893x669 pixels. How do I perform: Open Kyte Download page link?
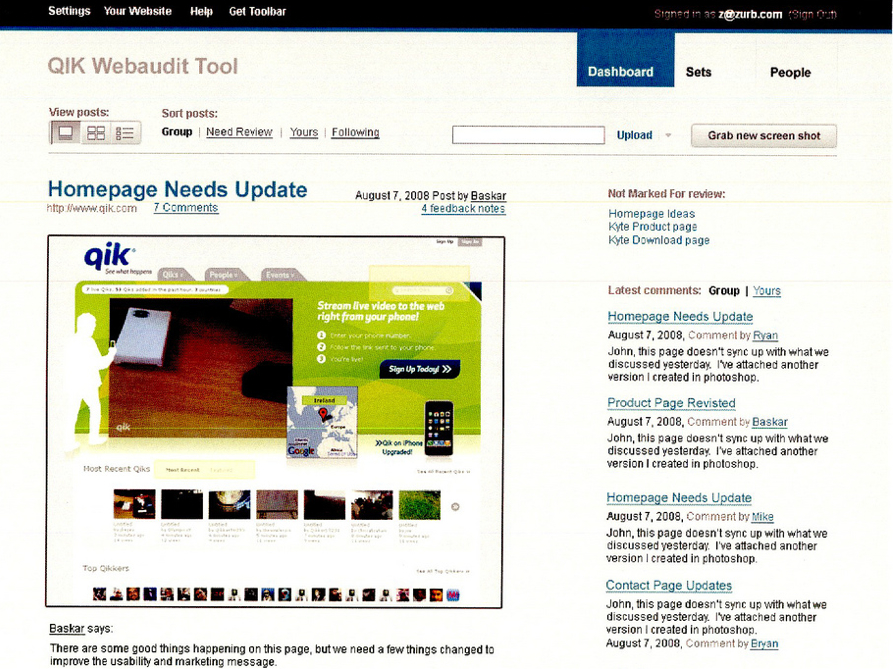pyautogui.click(x=659, y=240)
